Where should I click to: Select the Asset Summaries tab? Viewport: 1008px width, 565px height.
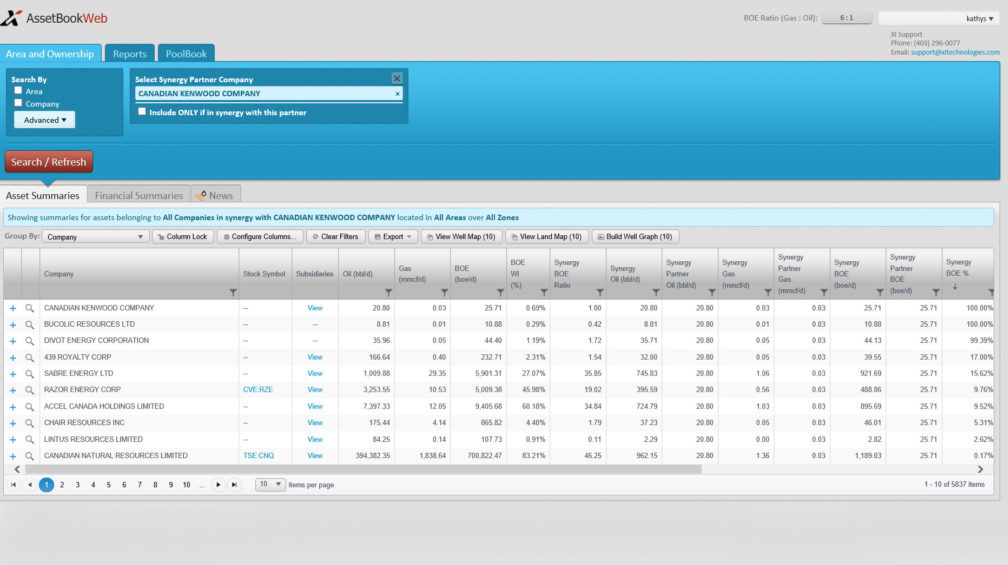(x=42, y=195)
